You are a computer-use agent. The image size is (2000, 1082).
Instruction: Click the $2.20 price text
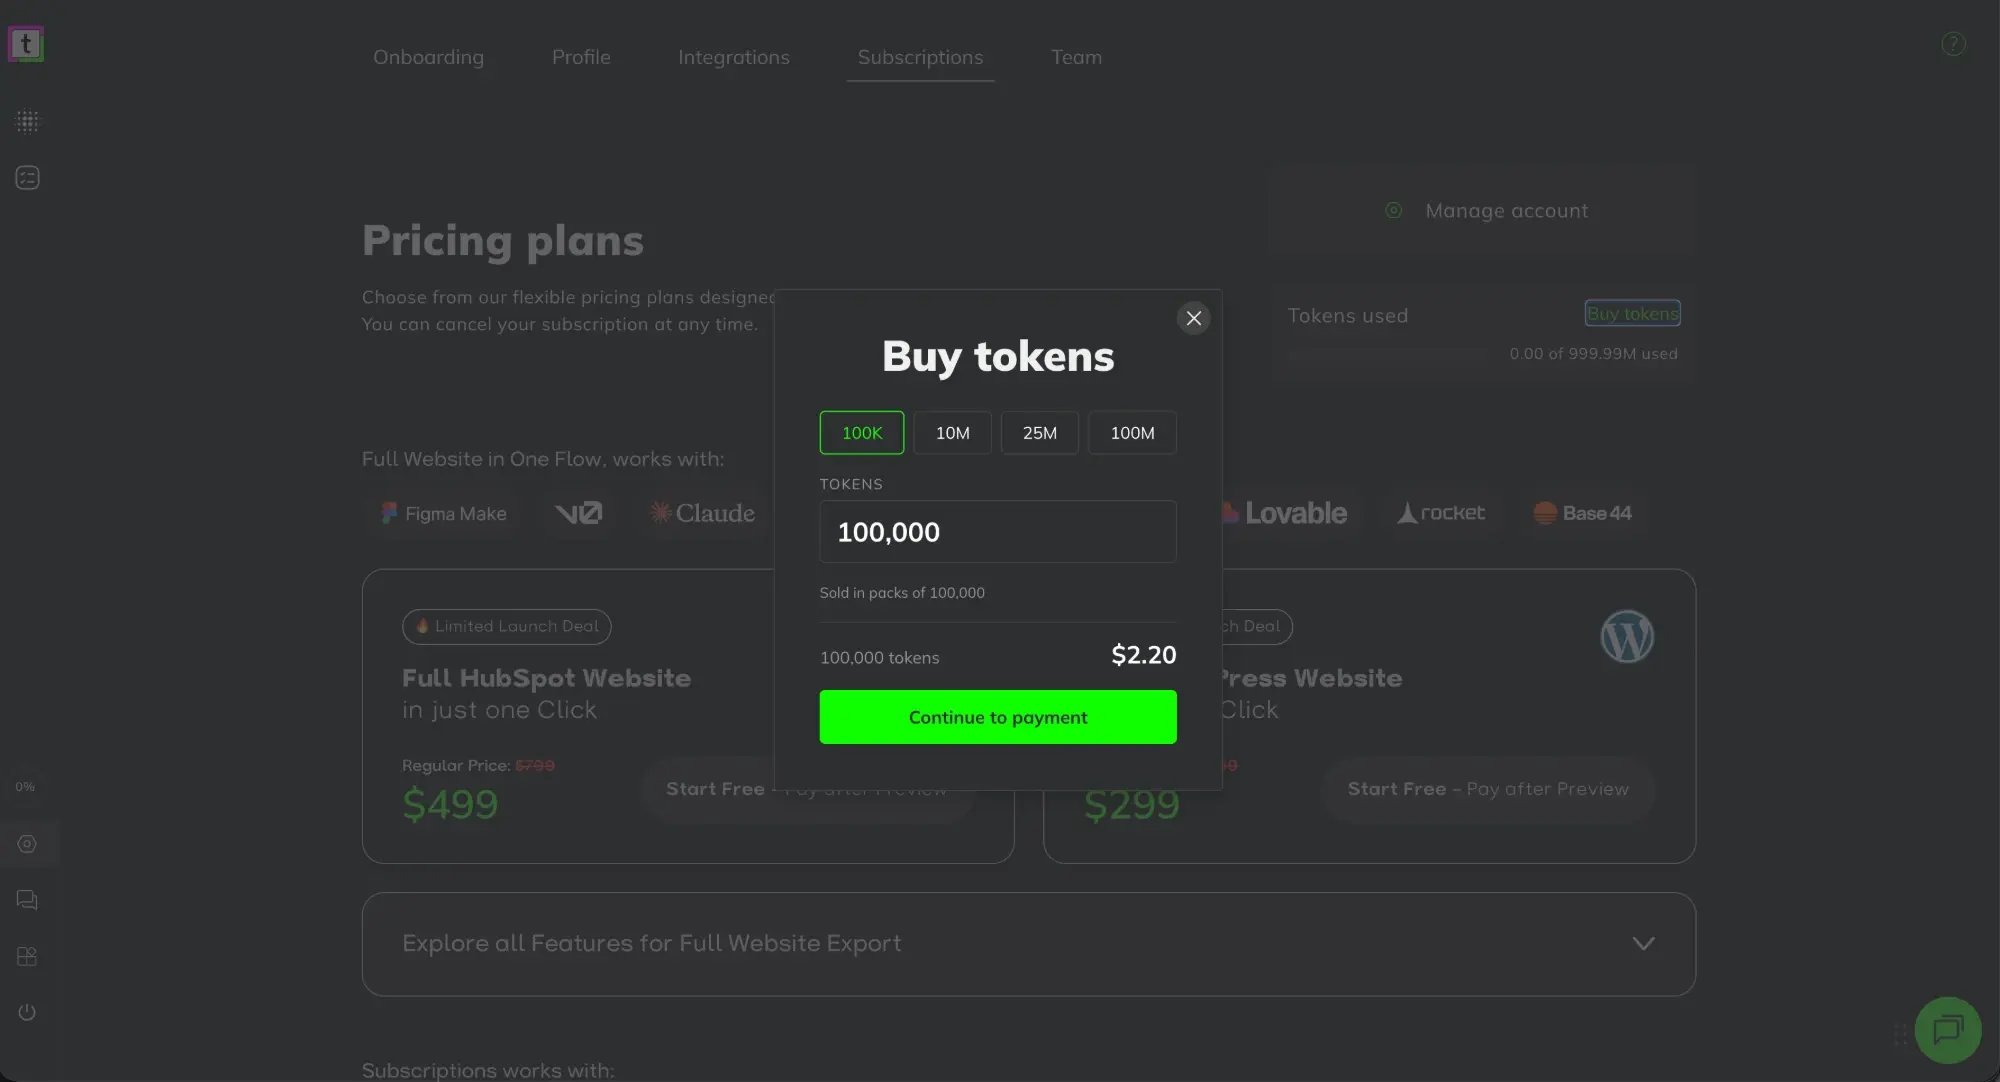click(1144, 655)
